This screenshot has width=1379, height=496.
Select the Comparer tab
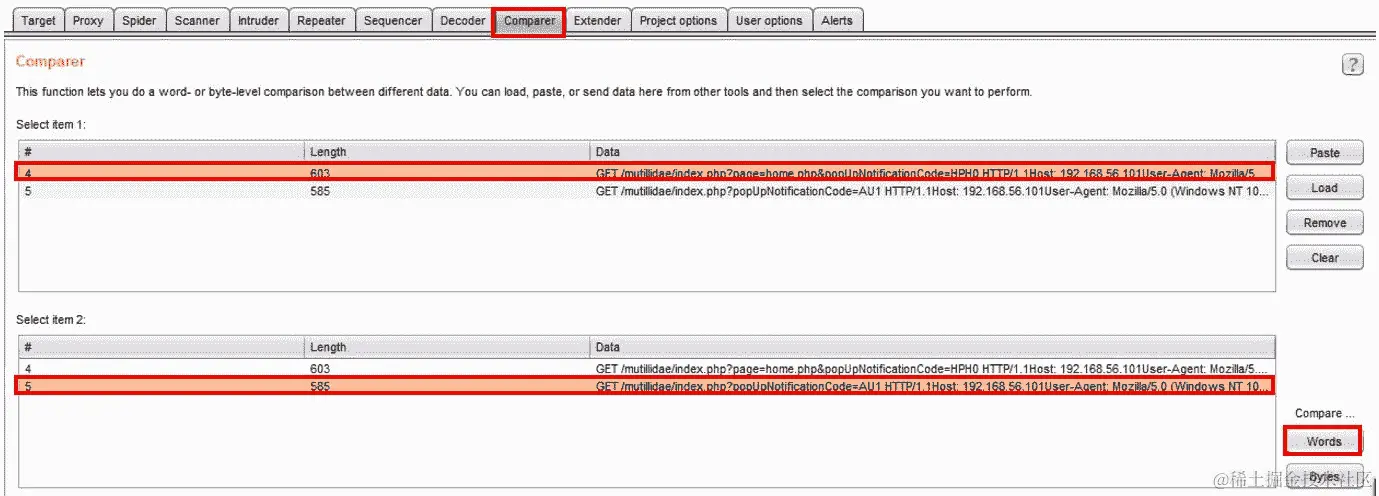(529, 21)
